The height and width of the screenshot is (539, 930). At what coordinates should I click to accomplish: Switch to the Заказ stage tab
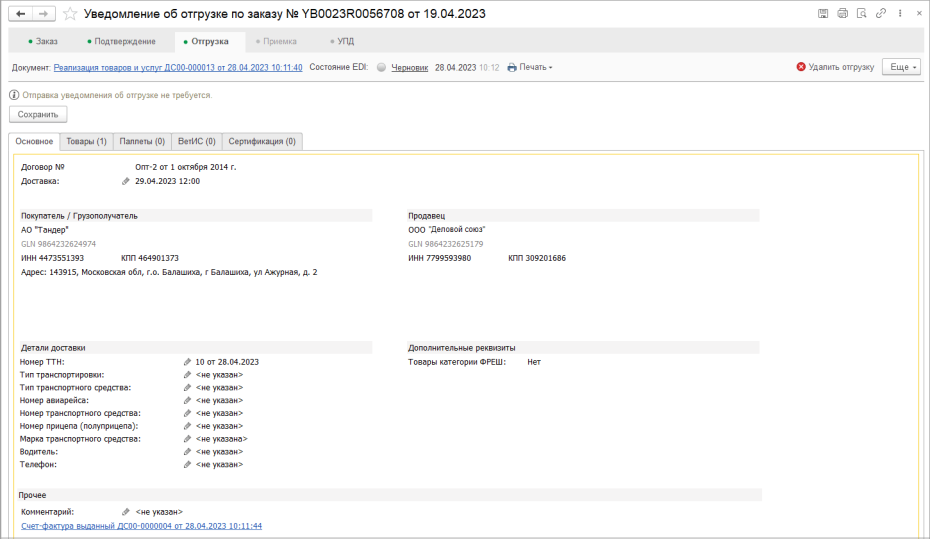(43, 42)
